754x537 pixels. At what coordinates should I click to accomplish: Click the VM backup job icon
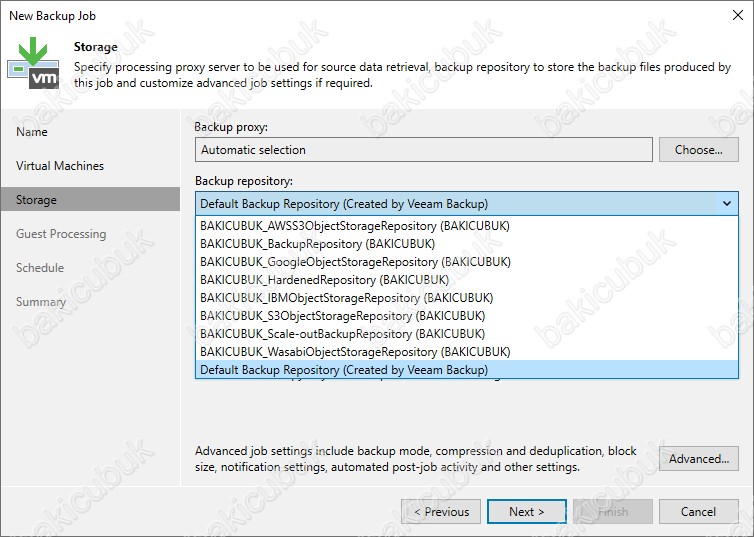point(33,63)
